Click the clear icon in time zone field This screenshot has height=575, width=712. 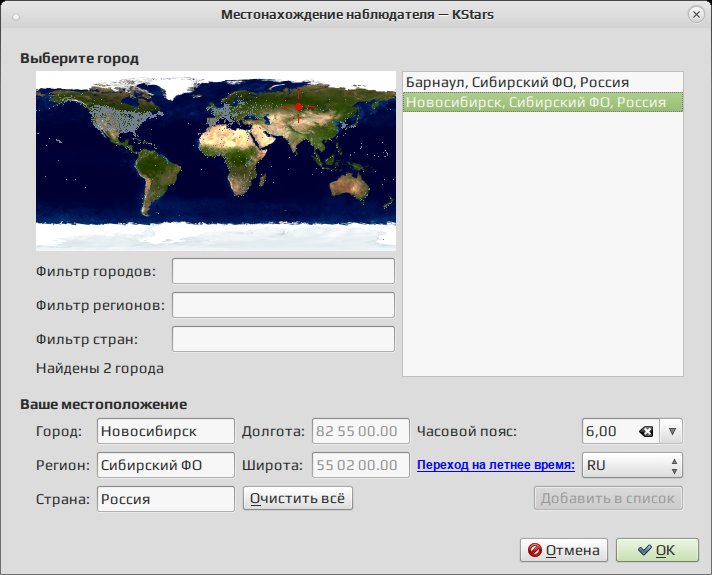646,431
